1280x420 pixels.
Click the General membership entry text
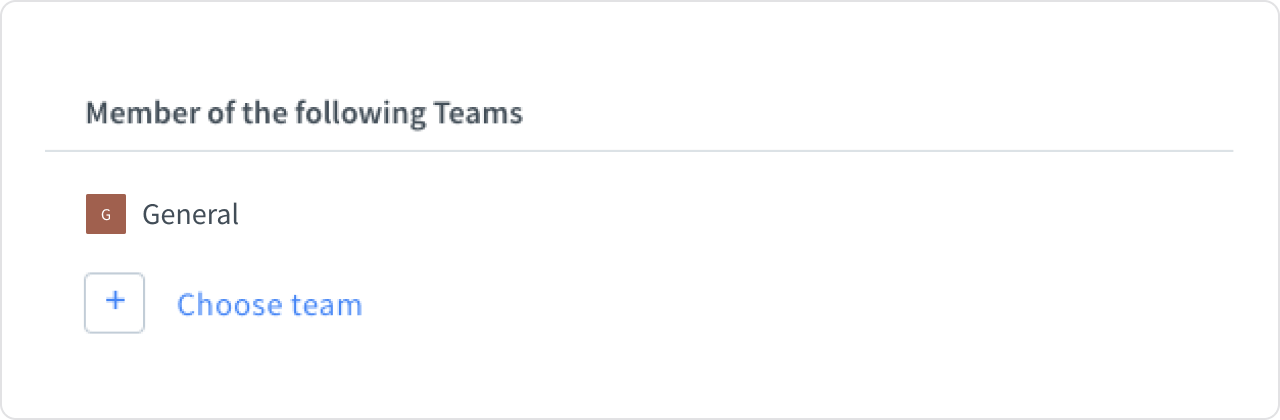(190, 214)
